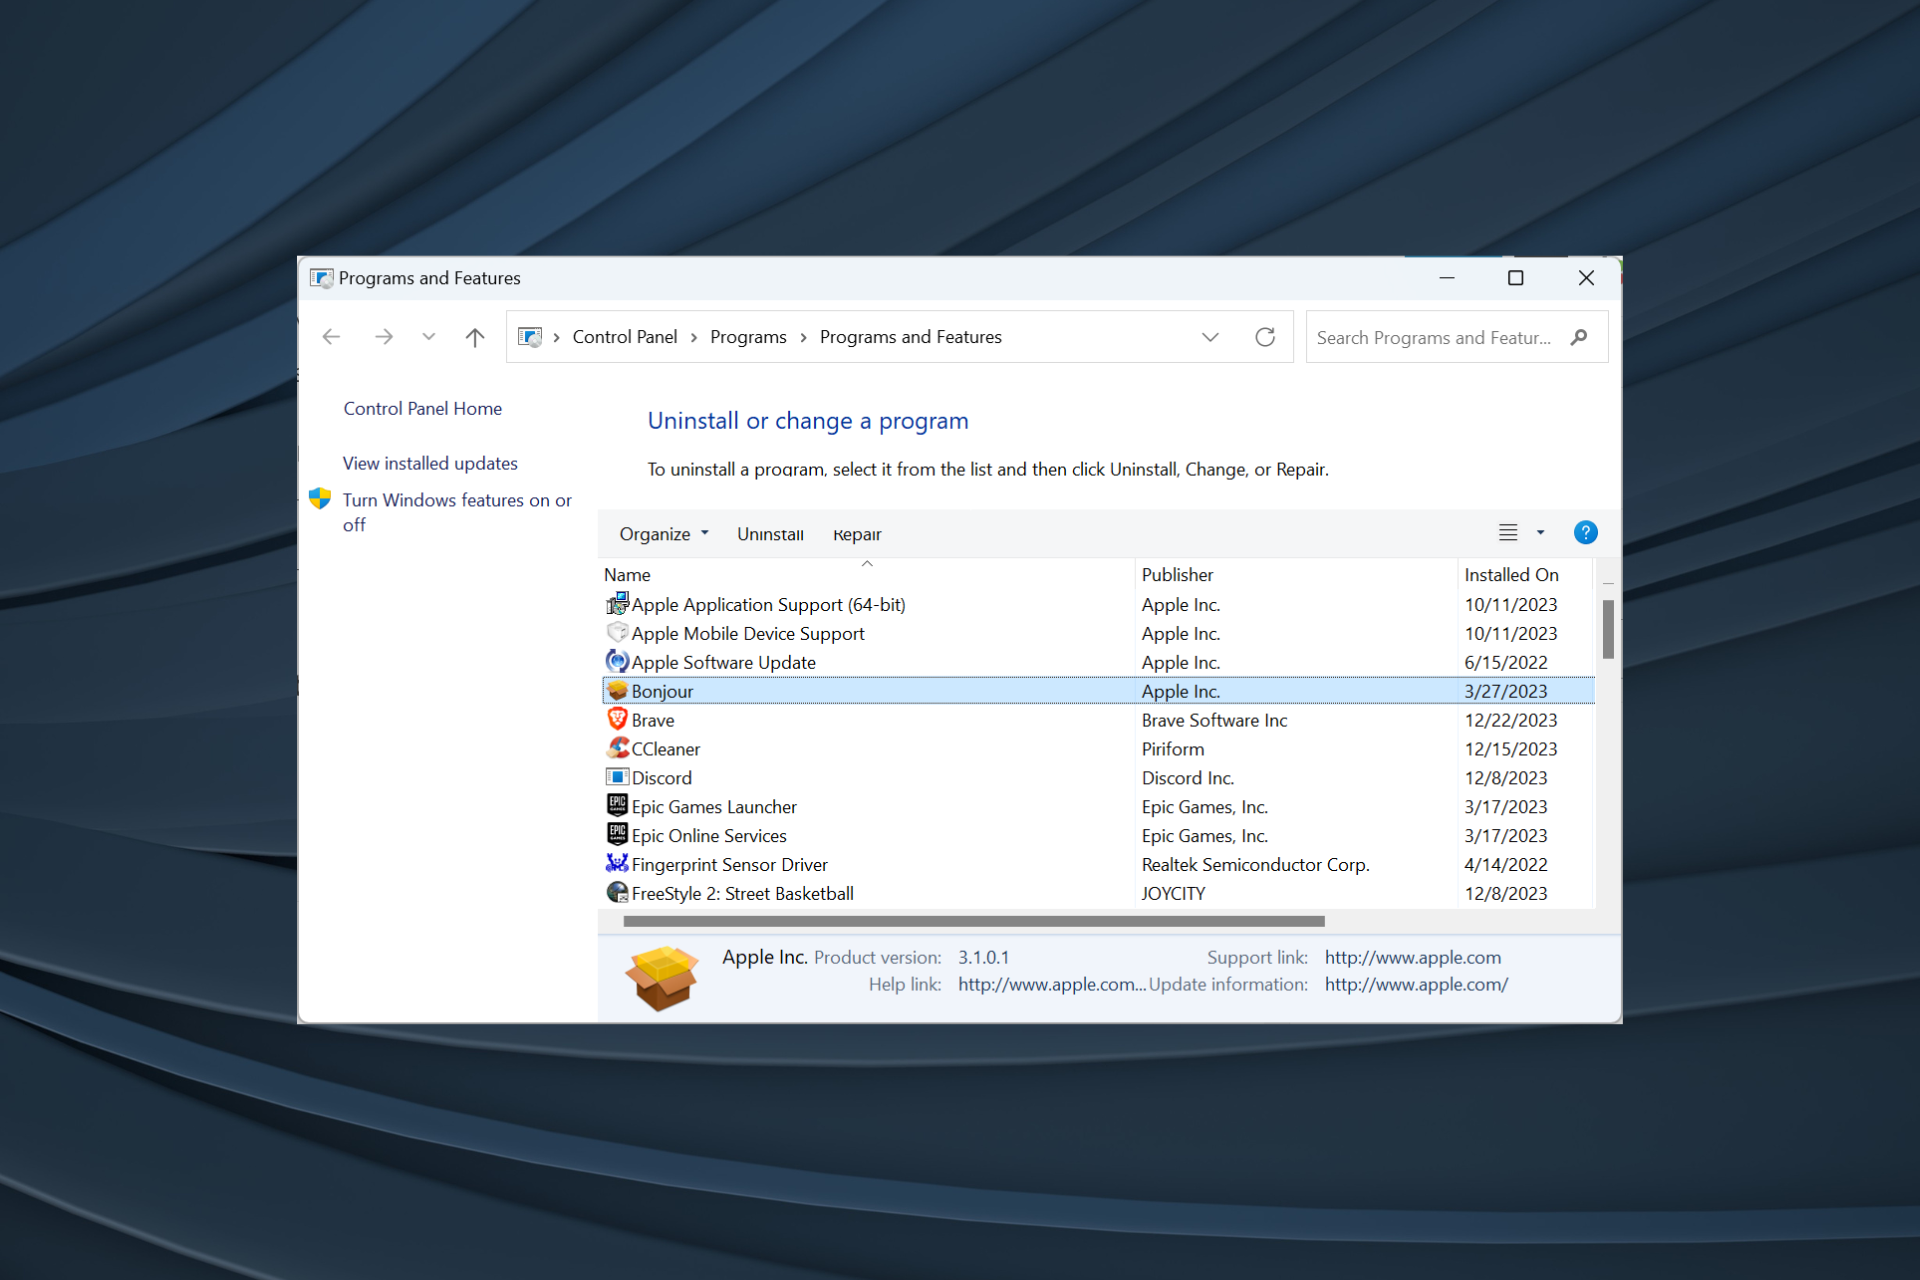This screenshot has height=1280, width=1920.
Task: Open the blue Help question mark
Action: click(x=1585, y=533)
